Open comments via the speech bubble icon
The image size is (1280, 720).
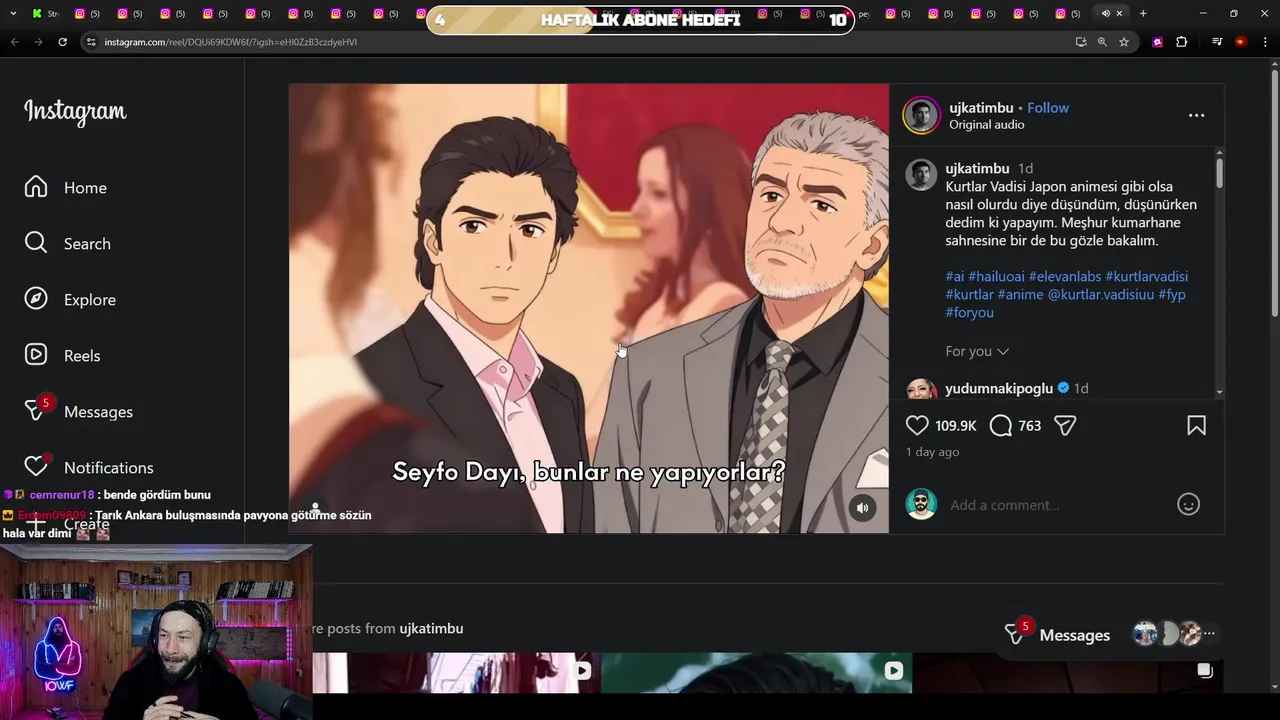(x=1001, y=426)
